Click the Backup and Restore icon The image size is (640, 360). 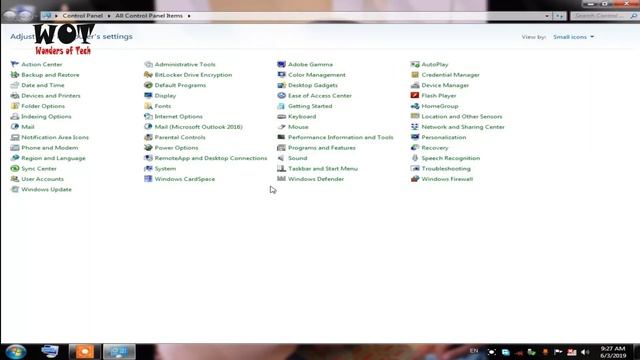click(x=15, y=75)
